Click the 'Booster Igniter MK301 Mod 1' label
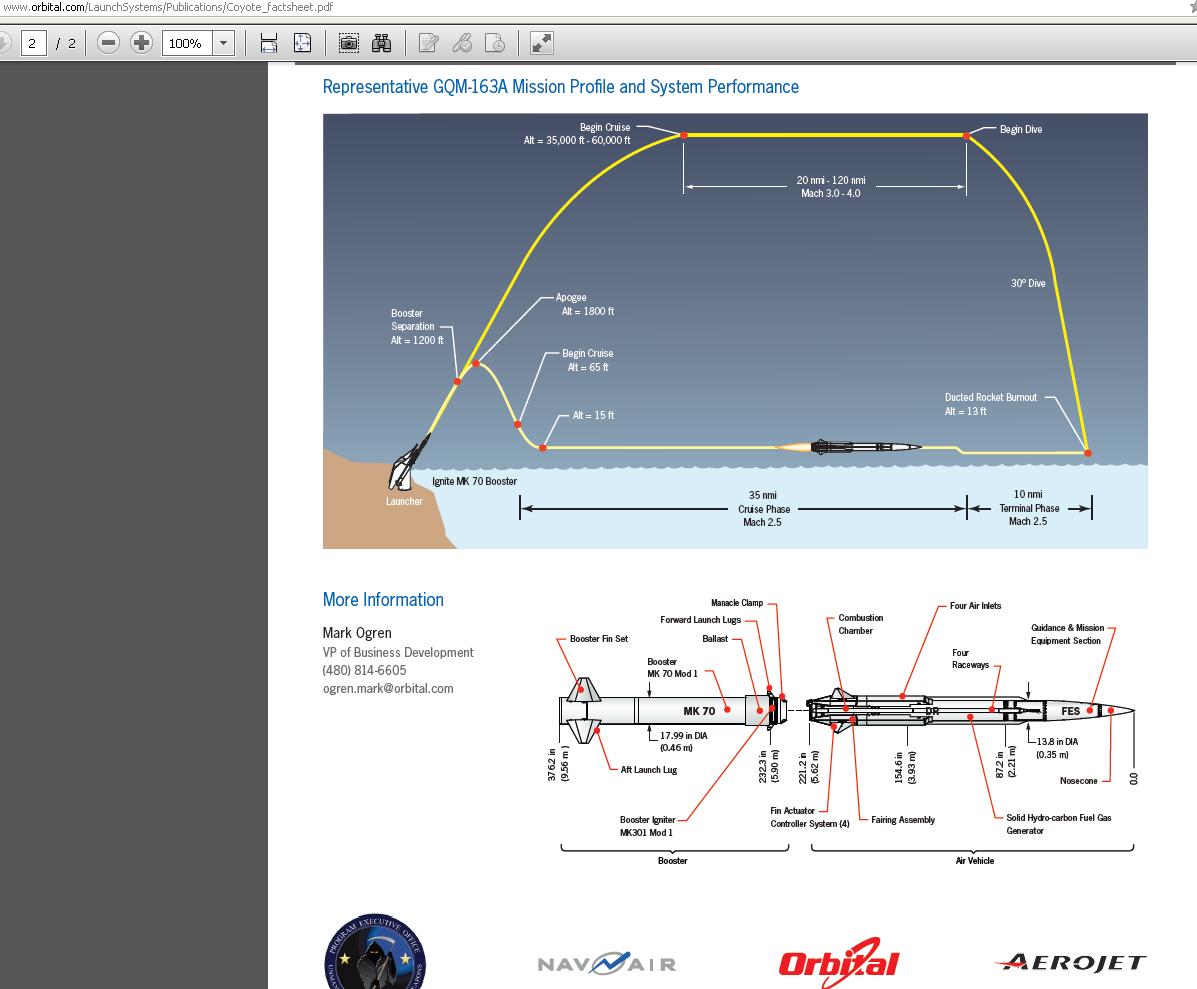The height and width of the screenshot is (989, 1197). coord(647,826)
